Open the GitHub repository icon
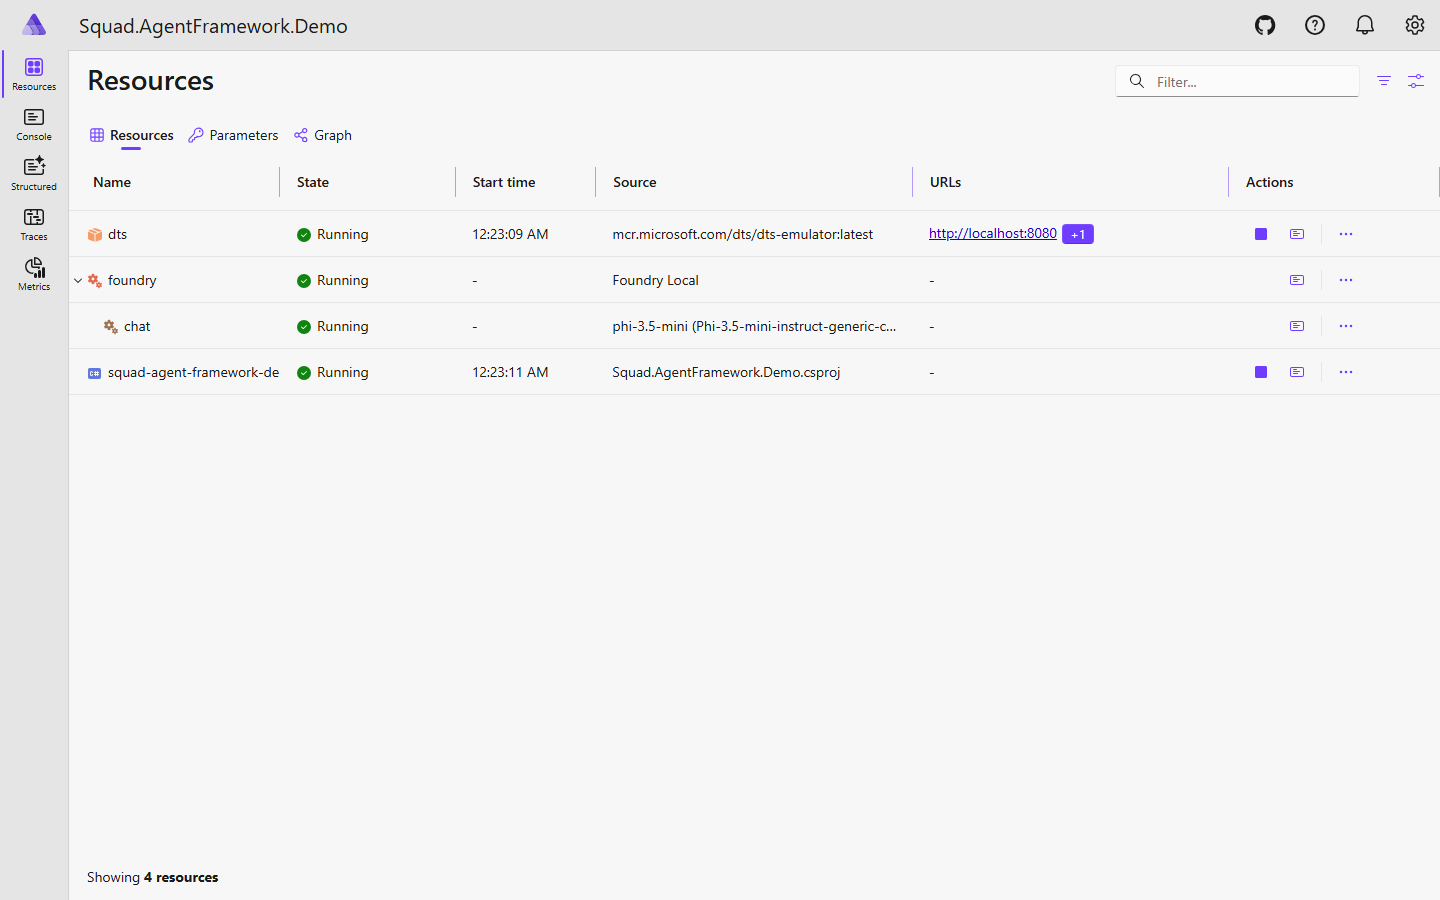This screenshot has width=1440, height=900. click(x=1265, y=25)
